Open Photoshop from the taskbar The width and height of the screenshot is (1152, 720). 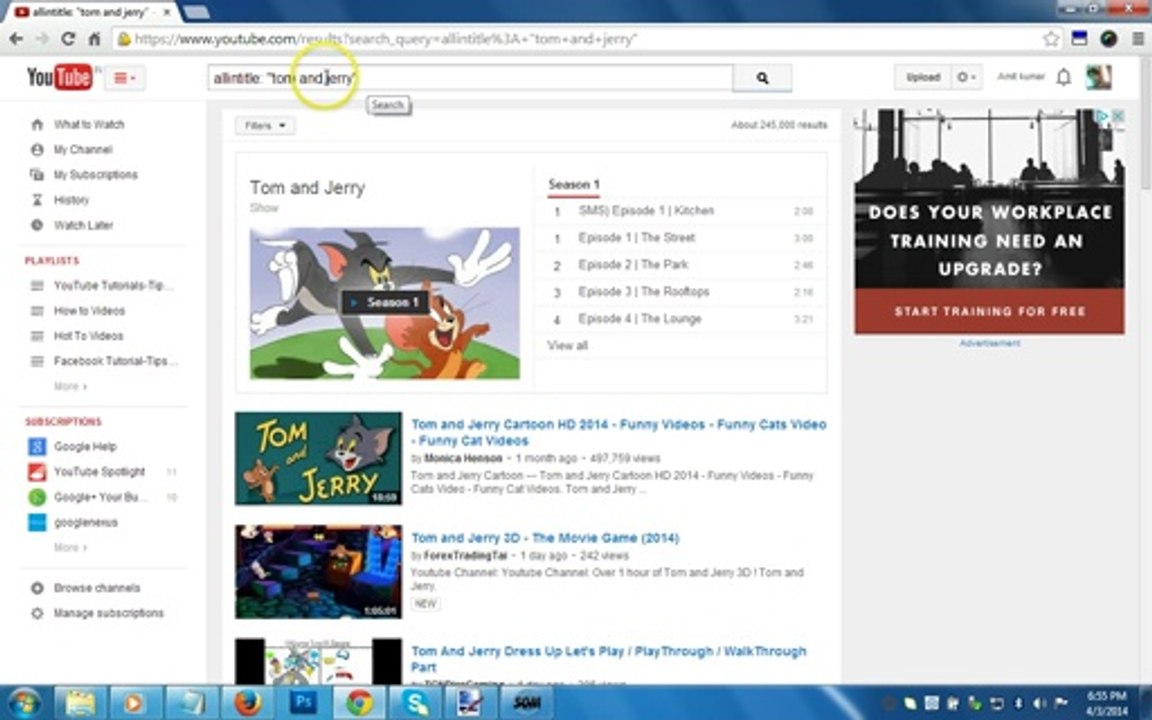(303, 703)
